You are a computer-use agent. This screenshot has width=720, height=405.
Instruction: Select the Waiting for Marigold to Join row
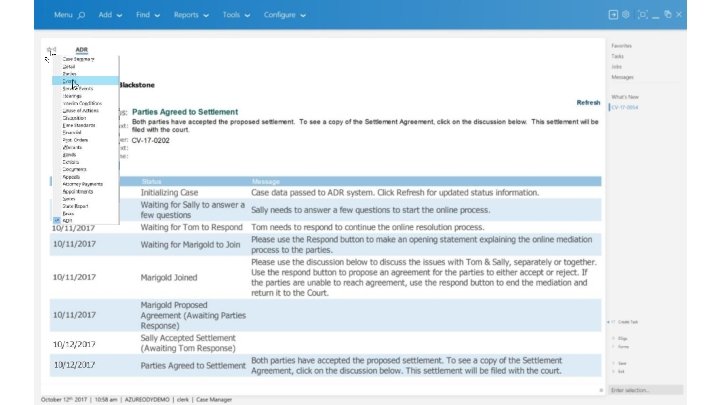(326, 245)
